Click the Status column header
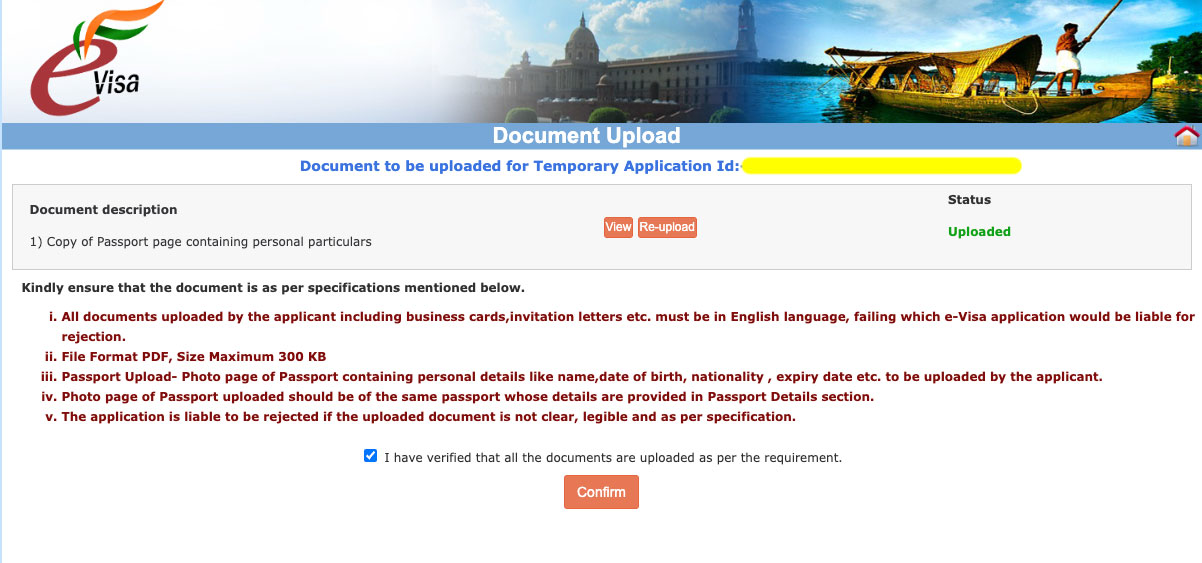 (x=969, y=200)
